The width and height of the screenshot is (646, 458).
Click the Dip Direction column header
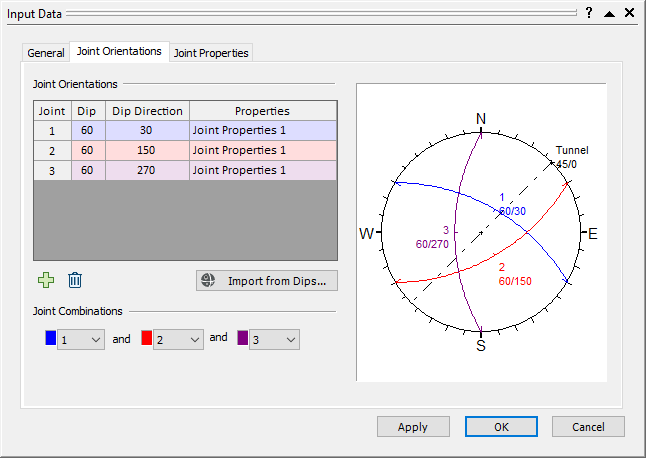click(x=147, y=111)
